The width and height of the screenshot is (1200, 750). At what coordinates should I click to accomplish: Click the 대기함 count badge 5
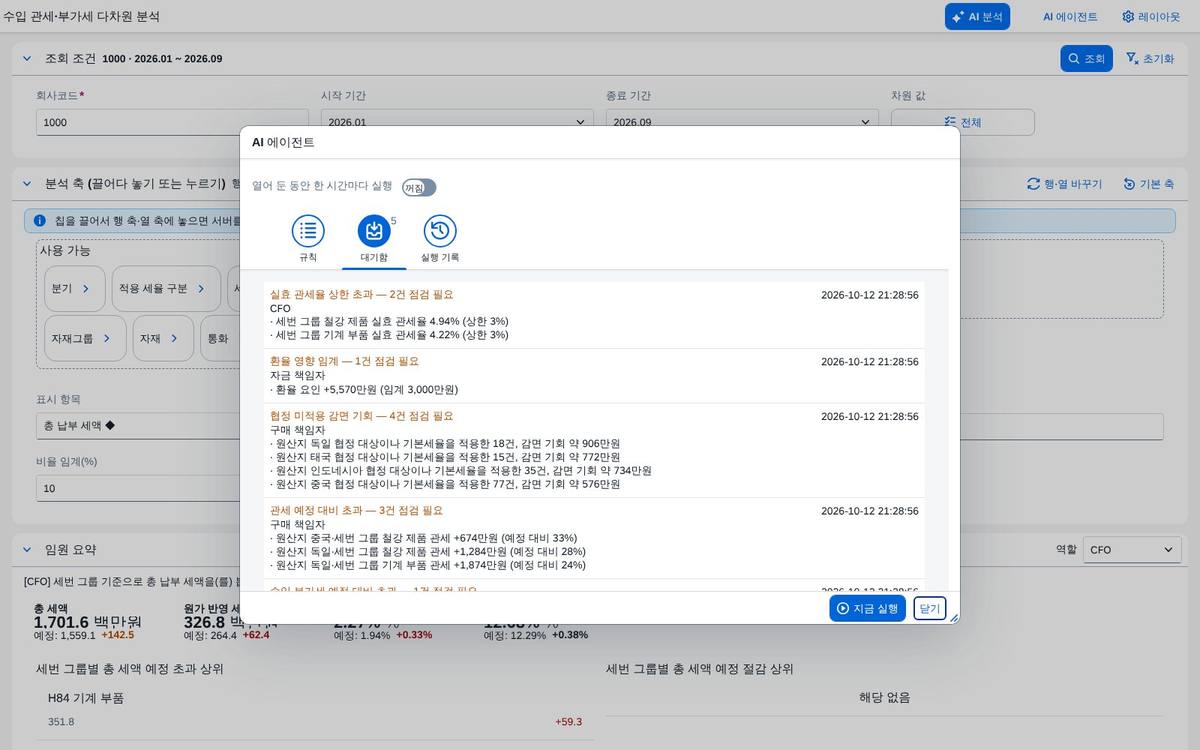[393, 221]
